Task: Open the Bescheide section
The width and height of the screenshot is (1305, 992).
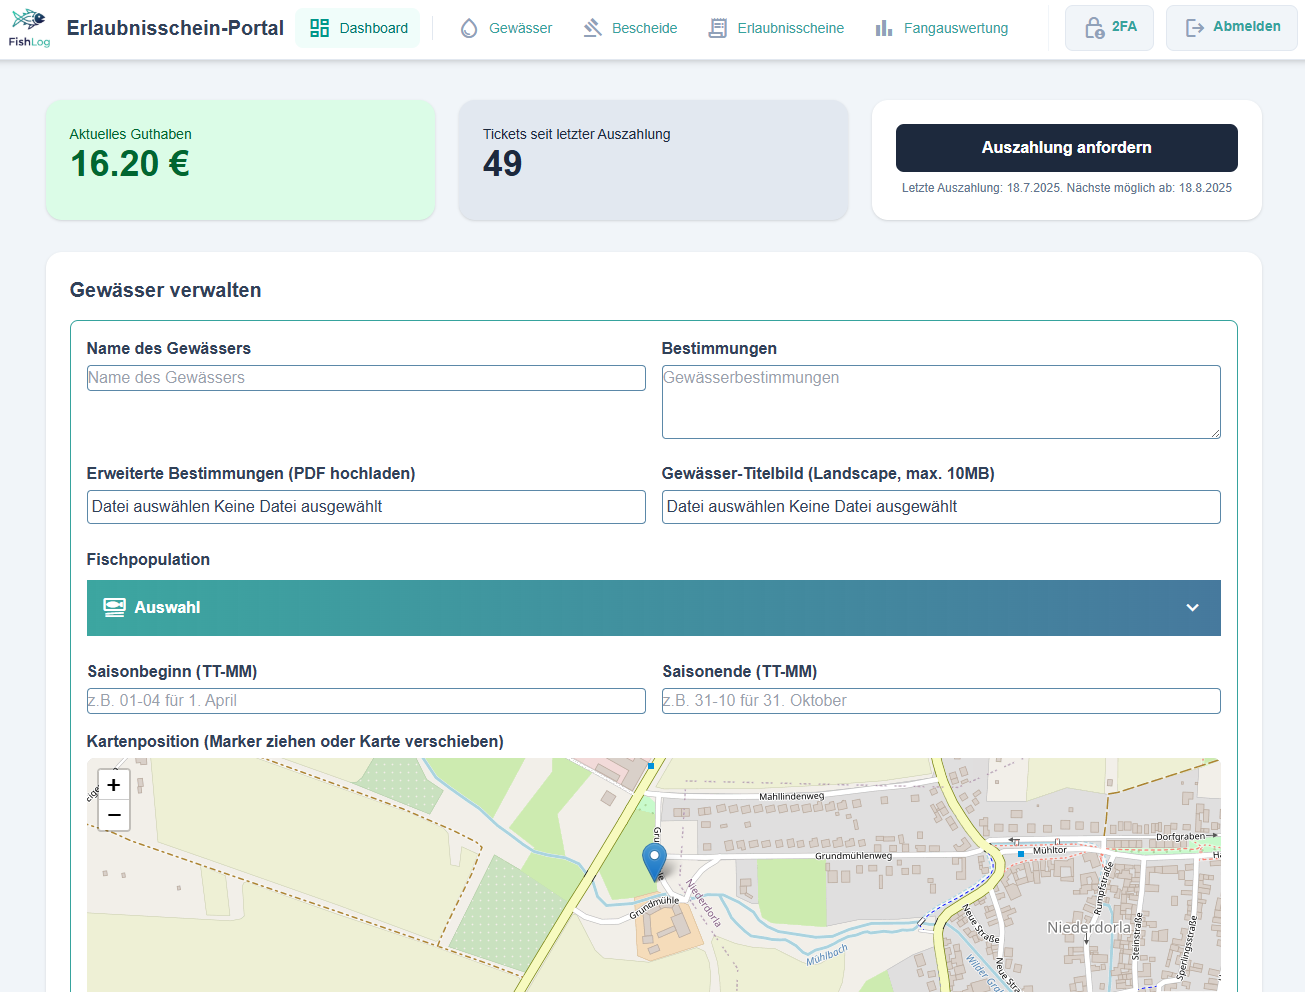Action: pyautogui.click(x=630, y=28)
